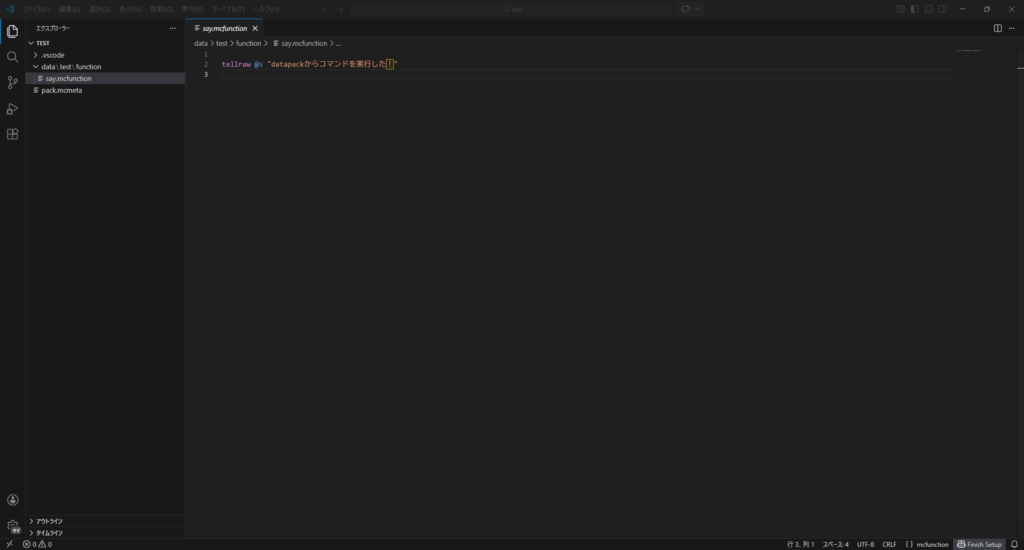
Task: Click the 'test' breadcrumb segment
Action: click(221, 43)
